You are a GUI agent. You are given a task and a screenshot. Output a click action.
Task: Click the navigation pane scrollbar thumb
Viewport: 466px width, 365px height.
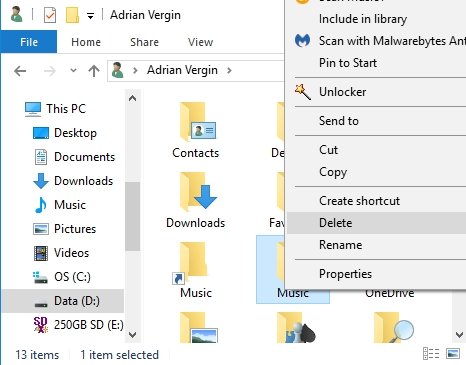(132, 216)
